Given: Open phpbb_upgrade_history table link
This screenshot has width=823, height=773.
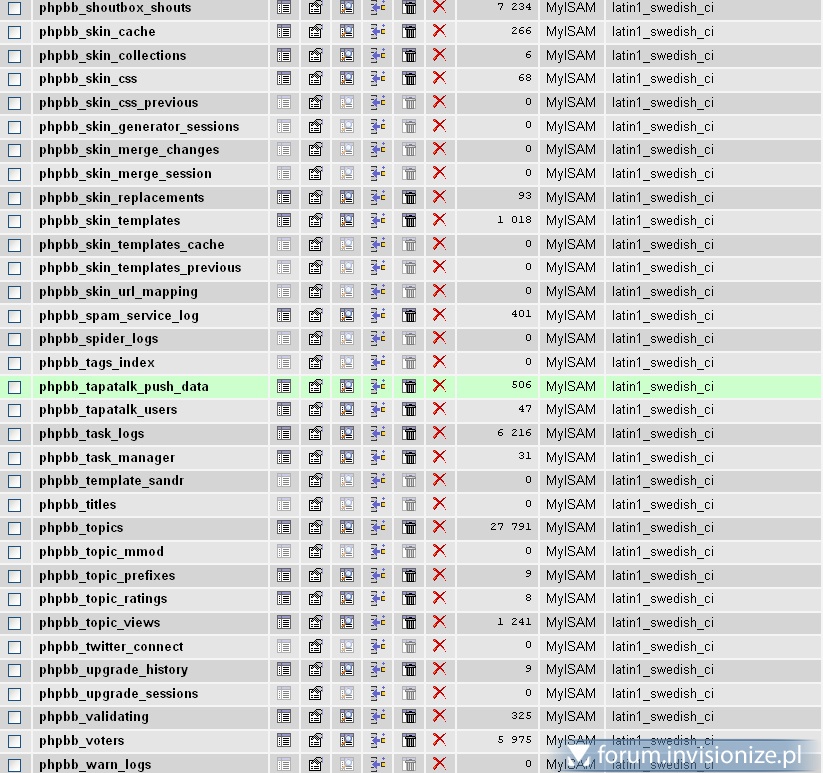Looking at the screenshot, I should 113,670.
